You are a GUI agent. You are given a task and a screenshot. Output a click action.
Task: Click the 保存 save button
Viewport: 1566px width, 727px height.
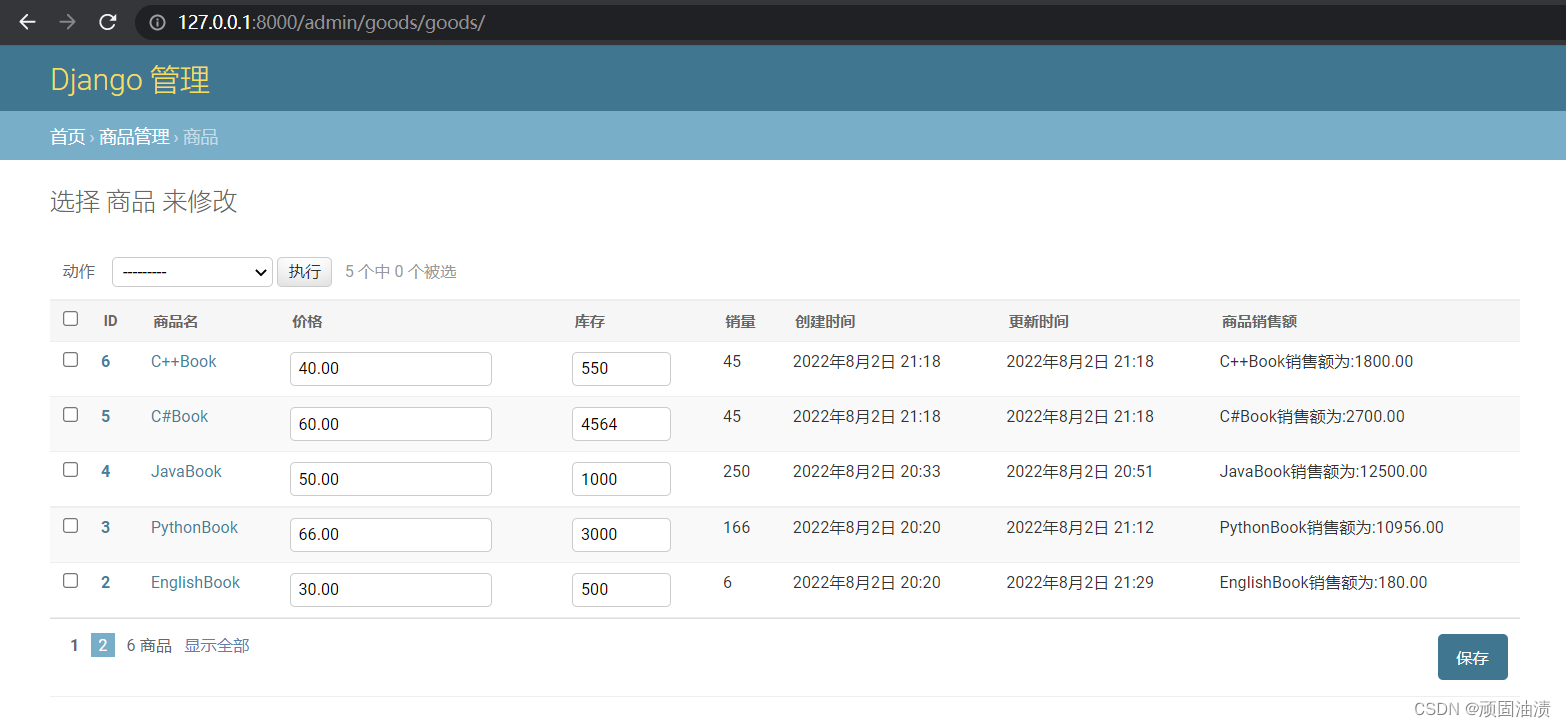(x=1472, y=657)
